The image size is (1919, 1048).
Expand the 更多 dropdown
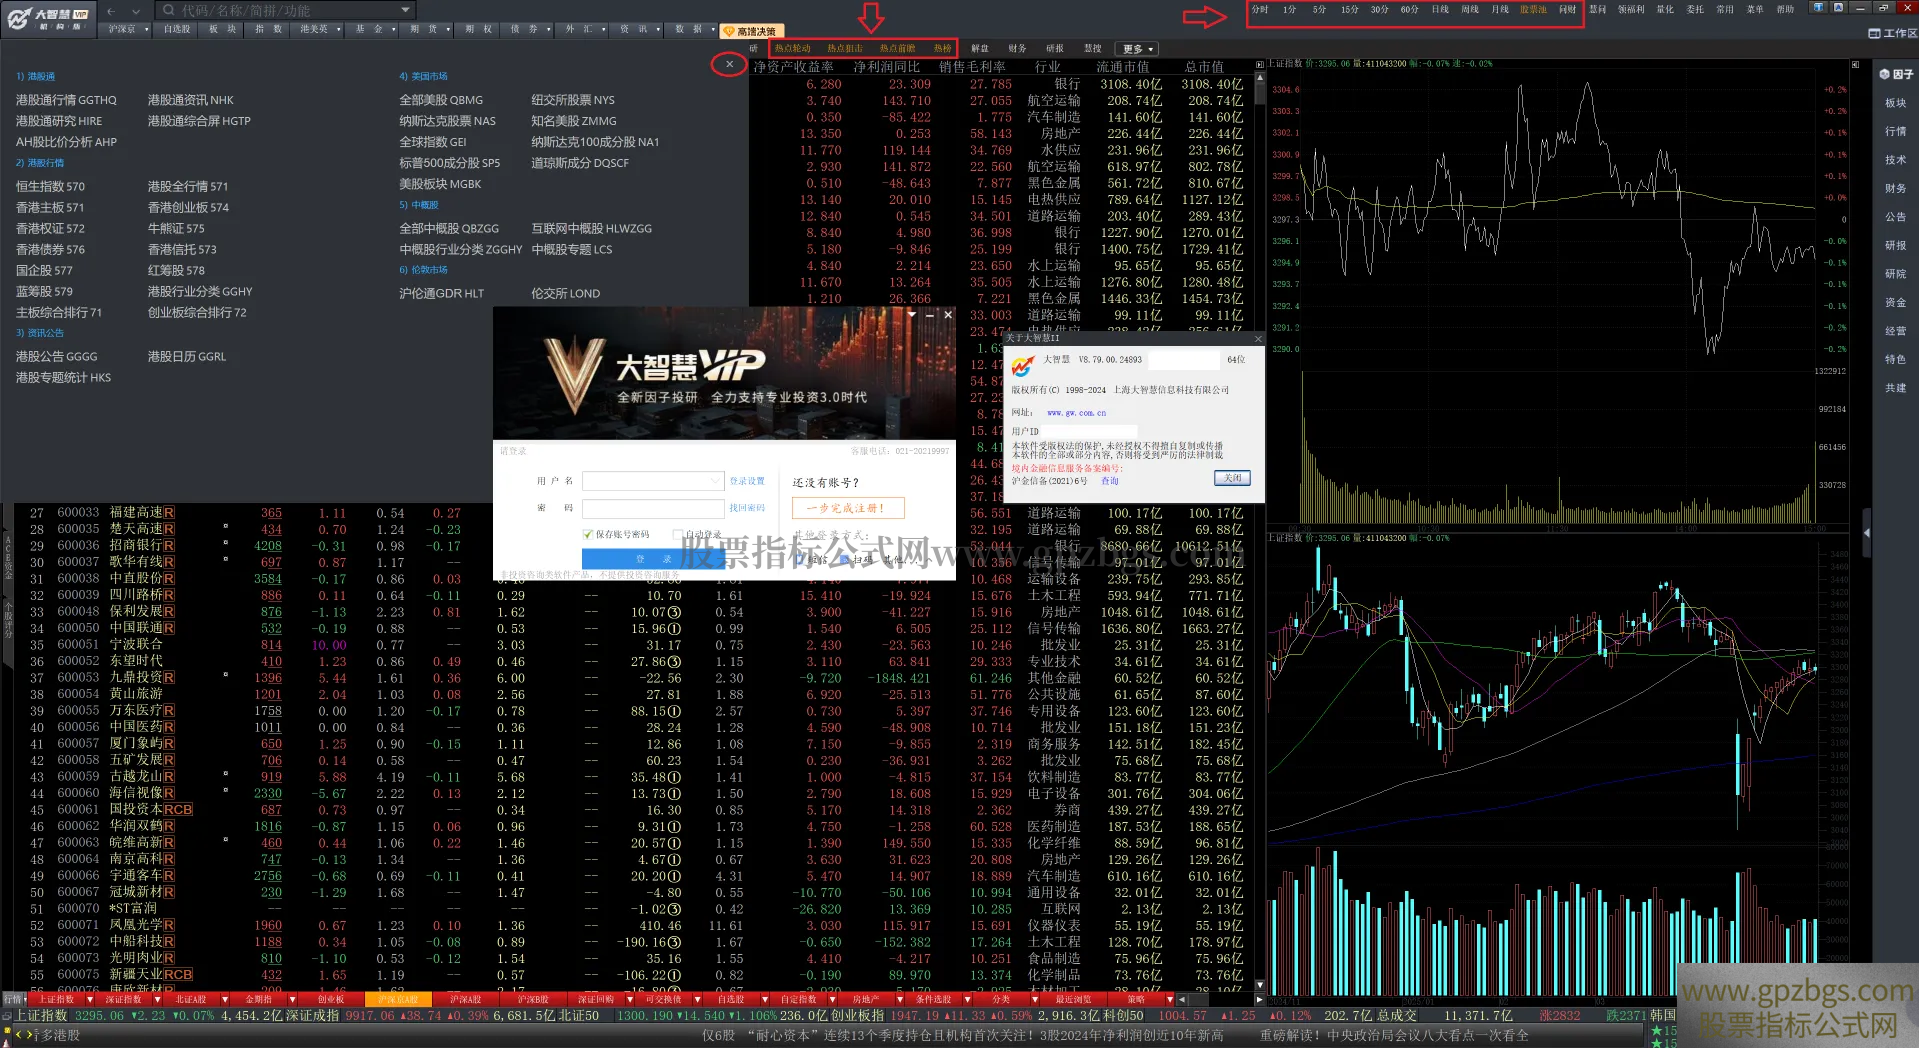coord(1138,49)
